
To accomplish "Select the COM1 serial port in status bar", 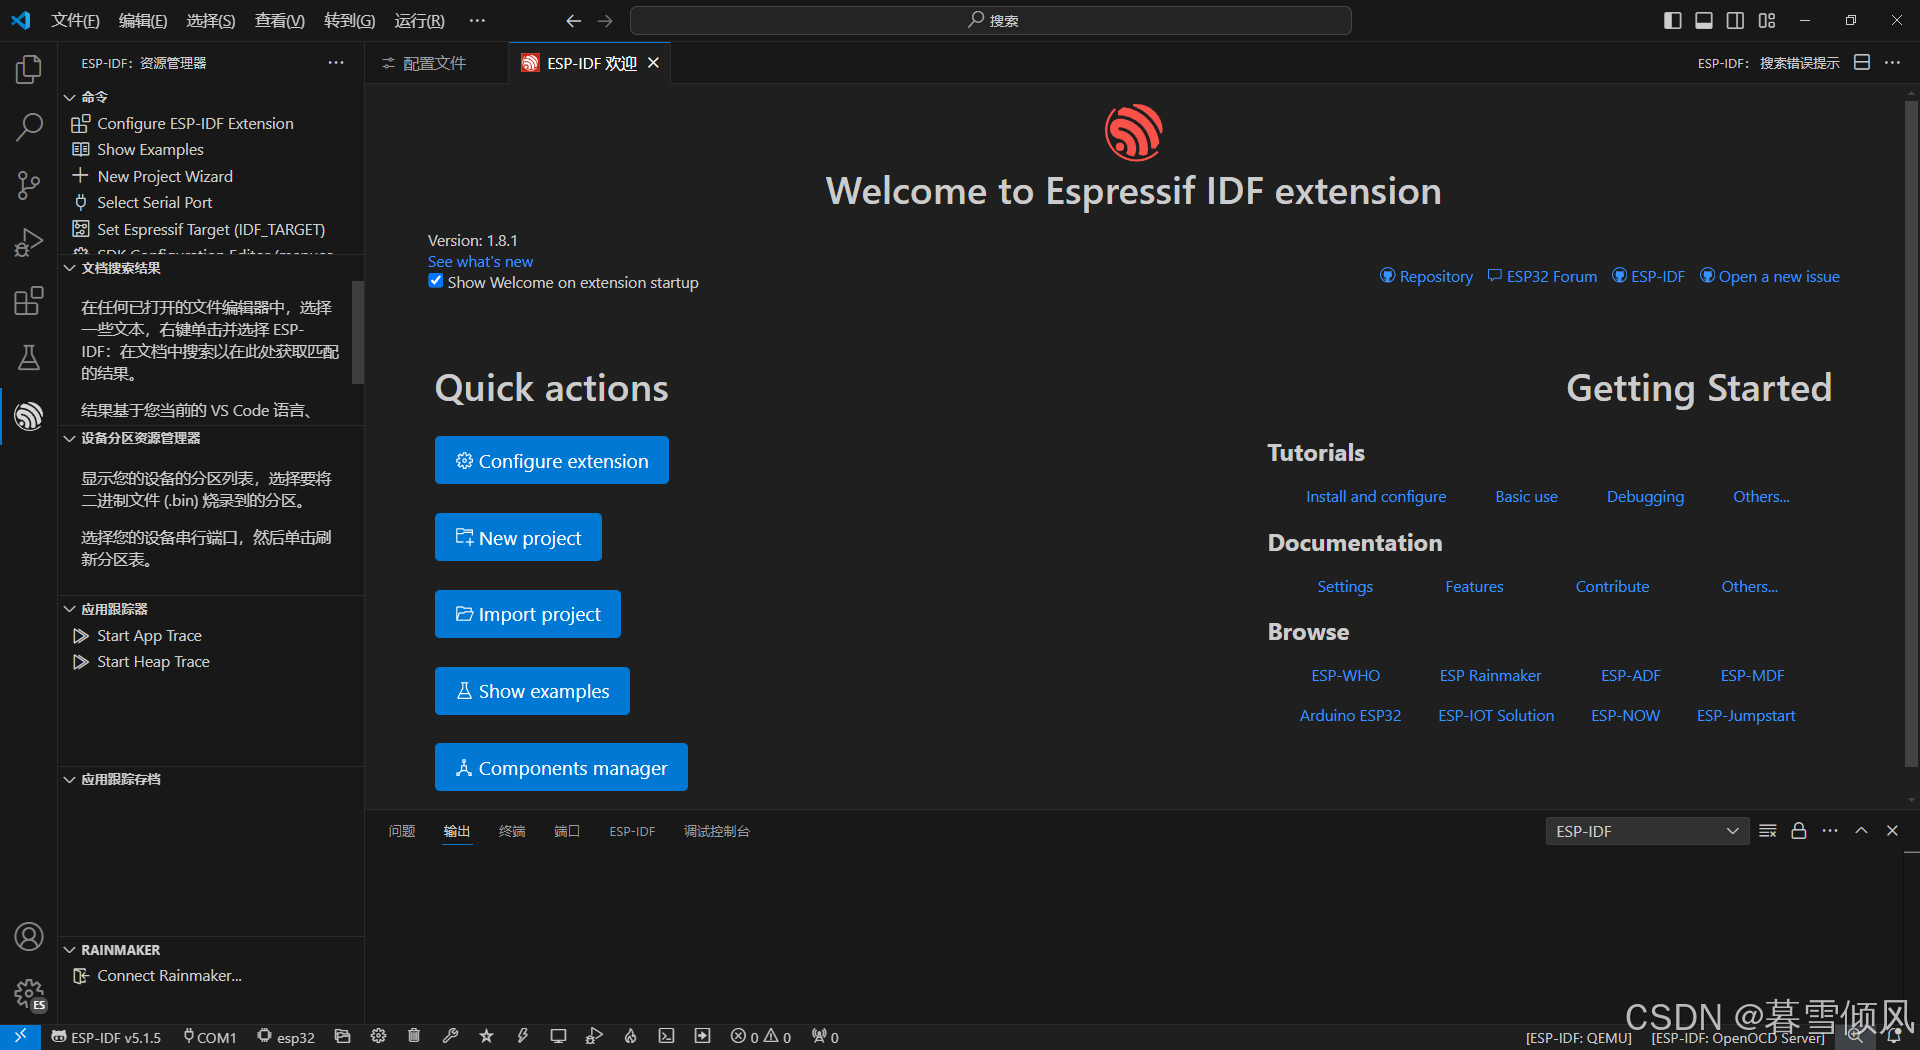I will point(210,1037).
